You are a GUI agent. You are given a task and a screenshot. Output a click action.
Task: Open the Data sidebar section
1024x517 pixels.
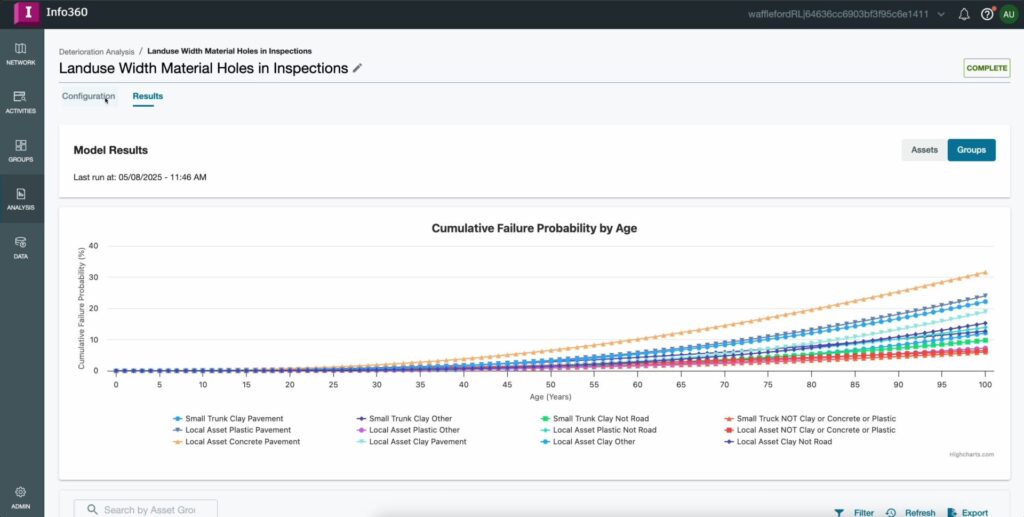coord(21,247)
